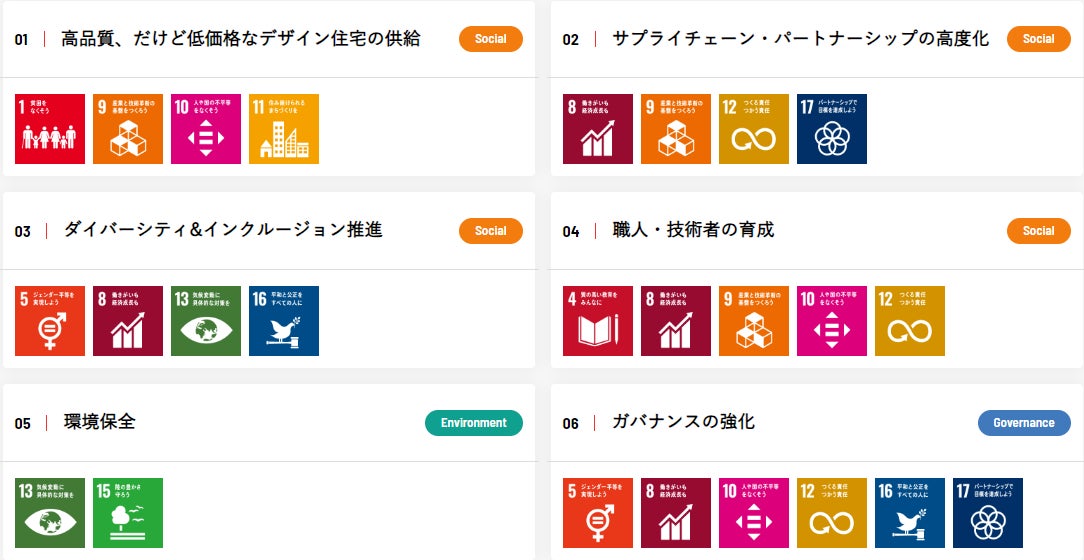This screenshot has height=560, width=1084.
Task: Click SDG 5 gender icon under ガバナンスの強化
Action: [598, 513]
